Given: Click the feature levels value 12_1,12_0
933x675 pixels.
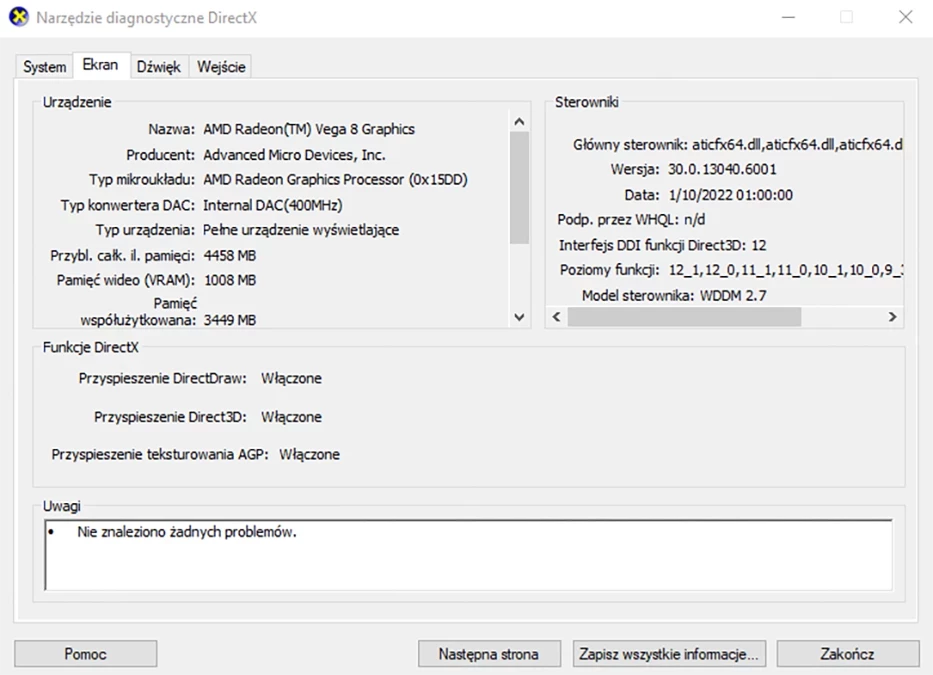Looking at the screenshot, I should click(785, 270).
